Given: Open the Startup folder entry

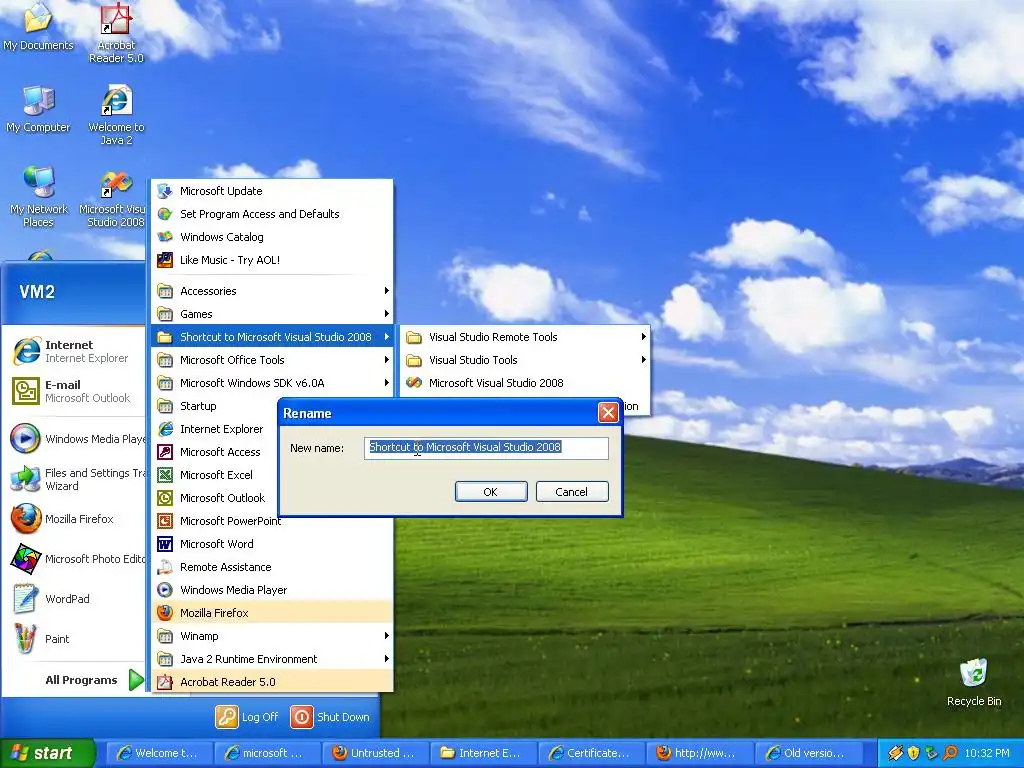Looking at the screenshot, I should tap(216, 406).
